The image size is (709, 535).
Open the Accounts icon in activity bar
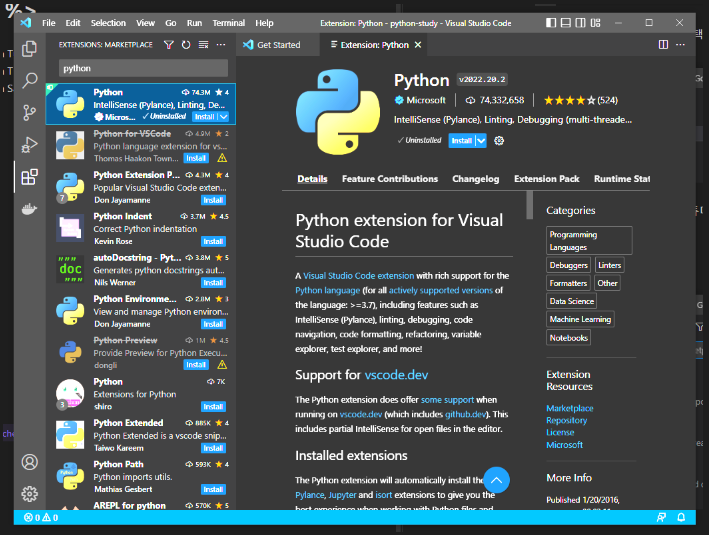pos(29,462)
